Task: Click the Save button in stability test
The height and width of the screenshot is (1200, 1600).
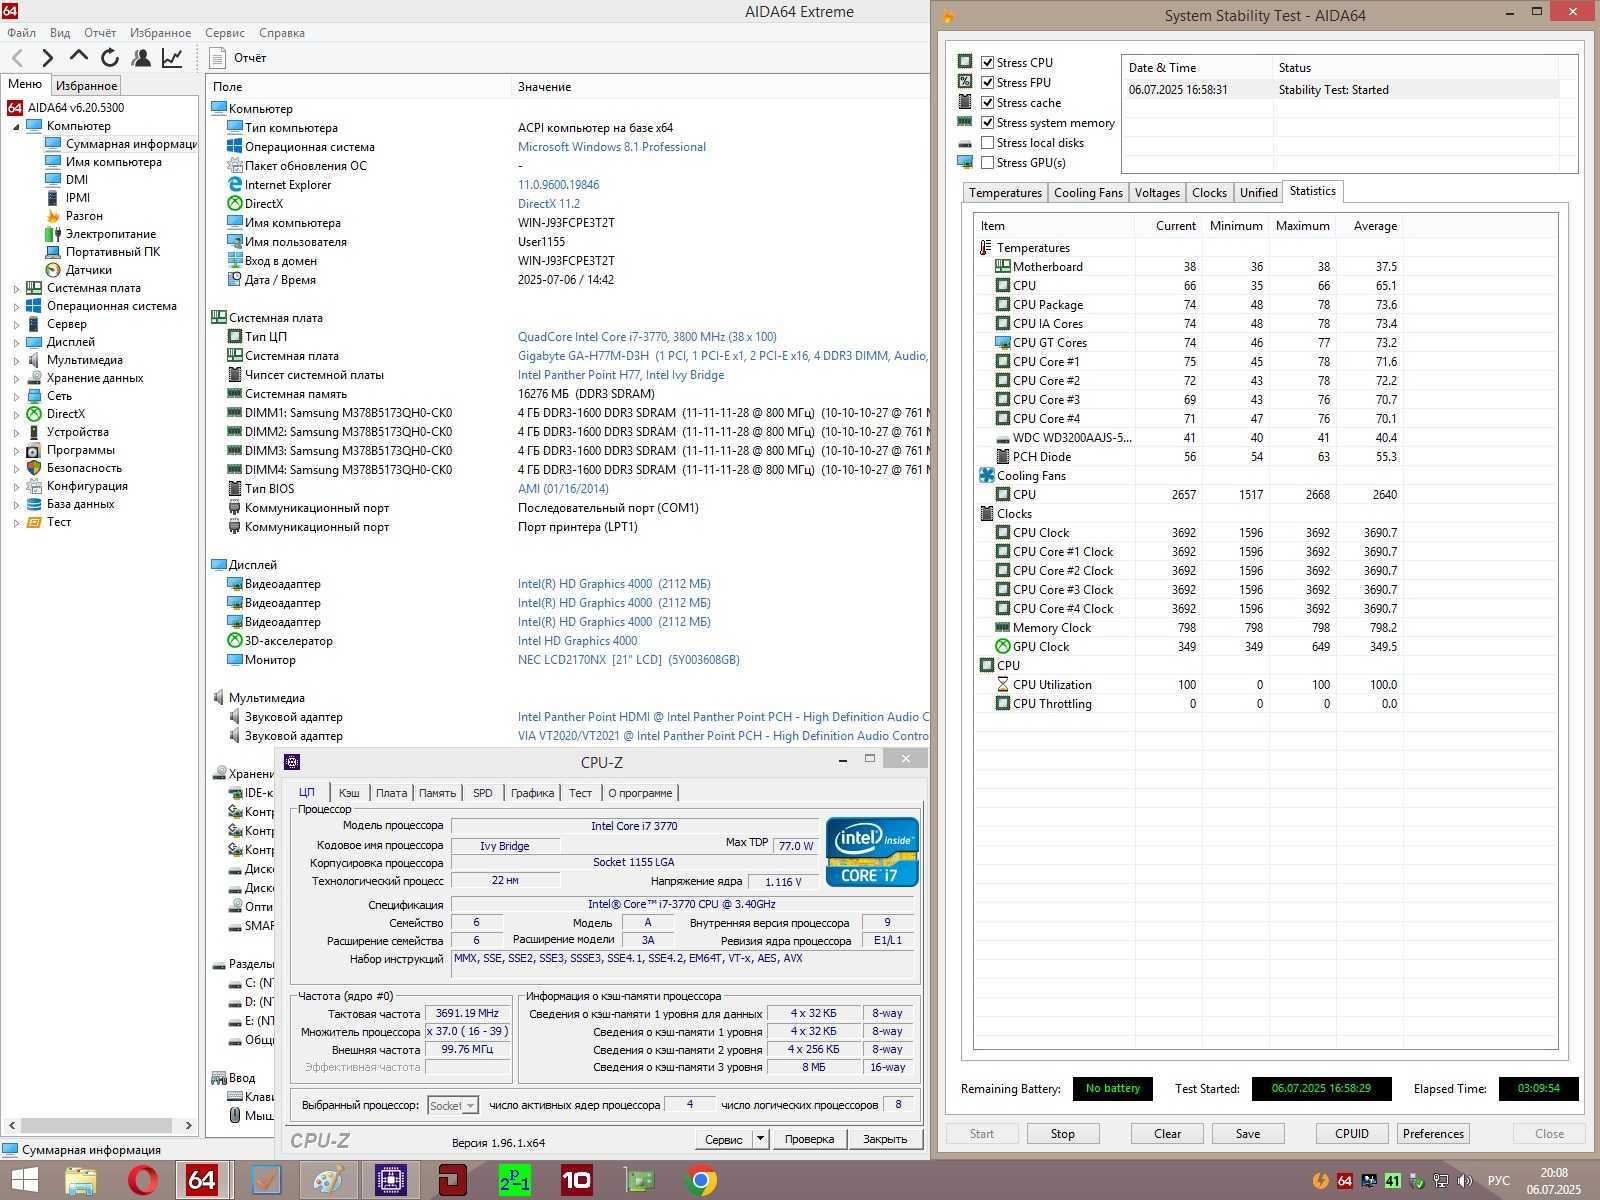Action: click(x=1248, y=1133)
